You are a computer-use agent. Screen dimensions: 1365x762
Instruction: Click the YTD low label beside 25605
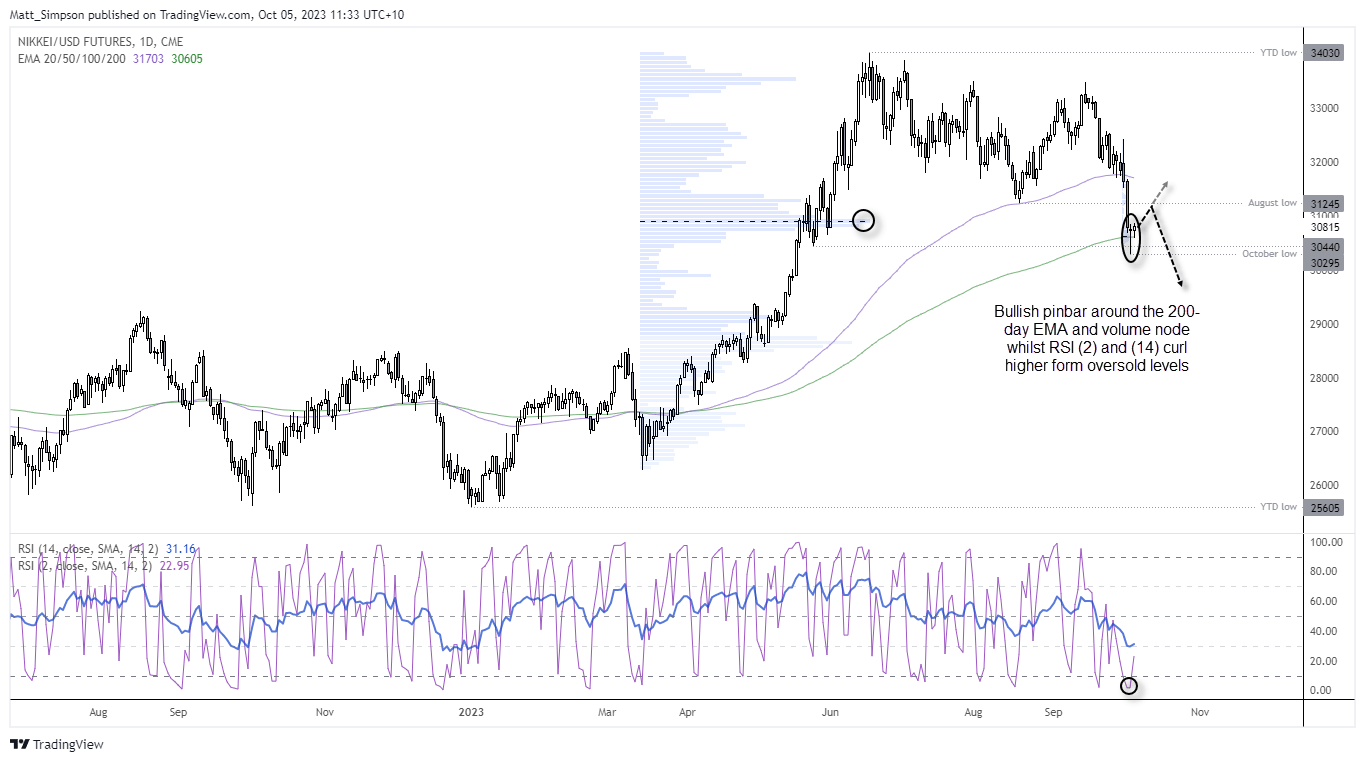point(1277,507)
